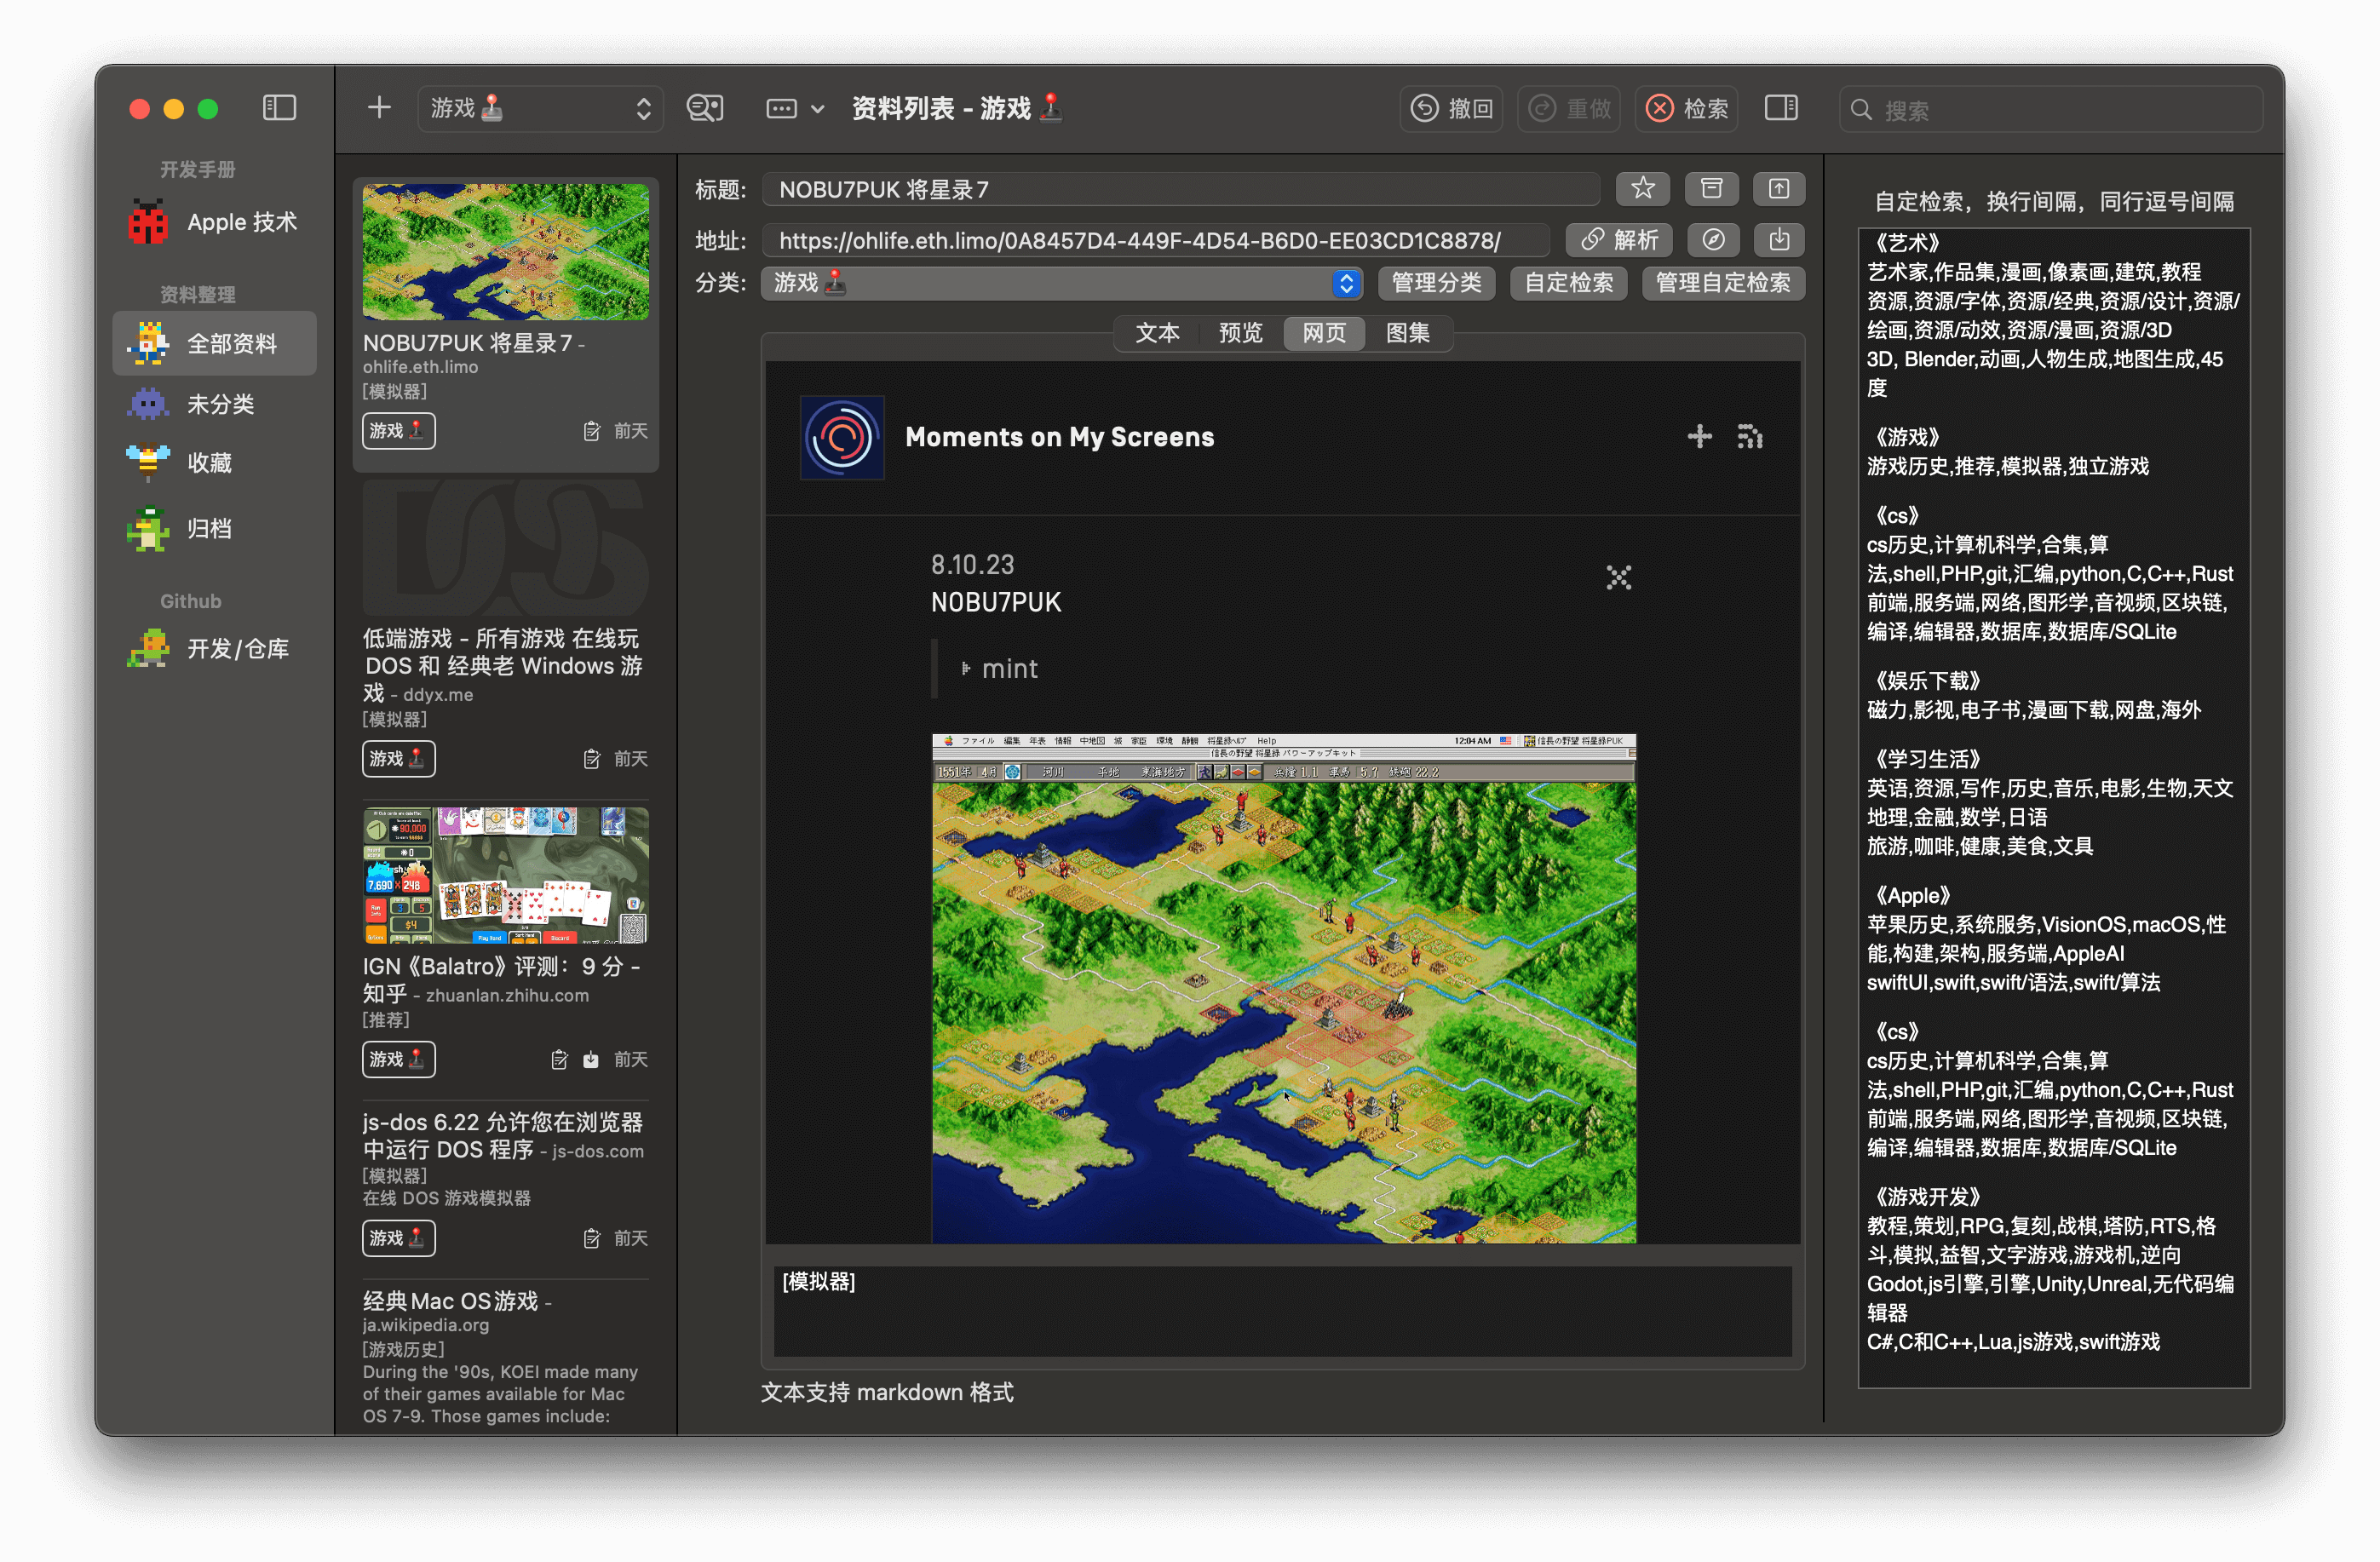Select 收藏 in the sidebar
Image resolution: width=2380 pixels, height=1562 pixels.
click(x=214, y=463)
